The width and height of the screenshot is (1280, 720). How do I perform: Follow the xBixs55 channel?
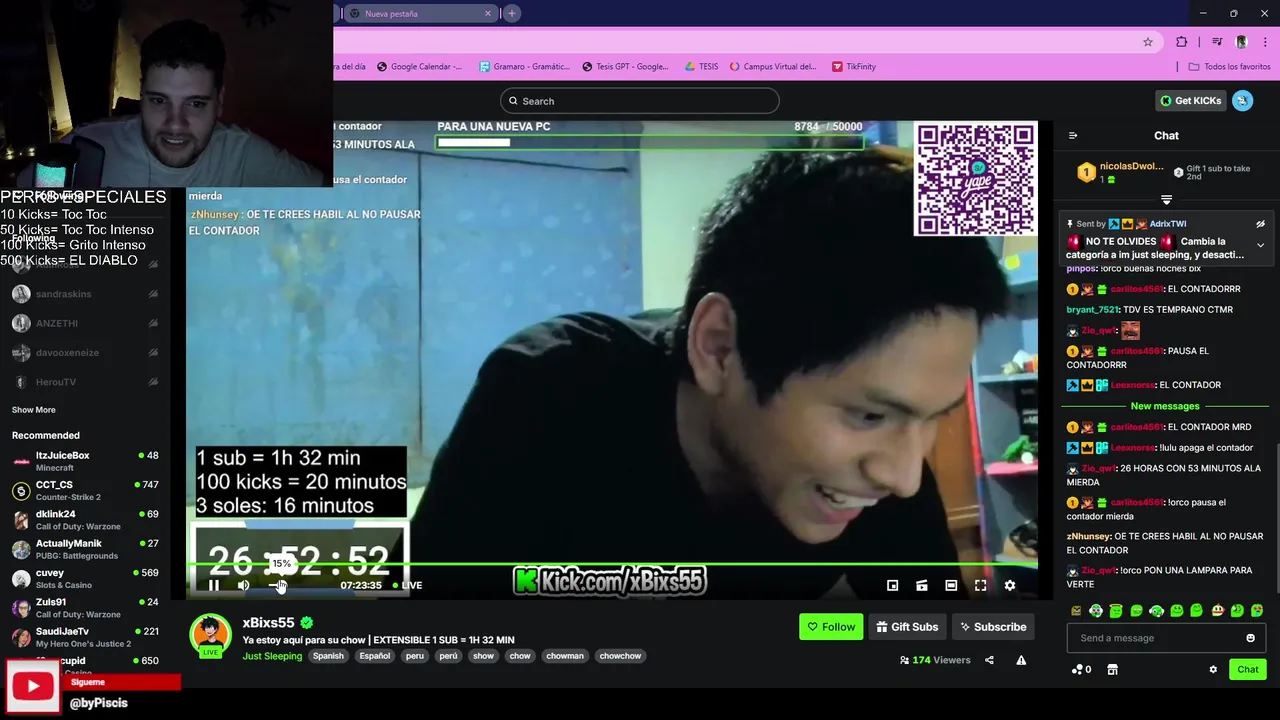831,627
